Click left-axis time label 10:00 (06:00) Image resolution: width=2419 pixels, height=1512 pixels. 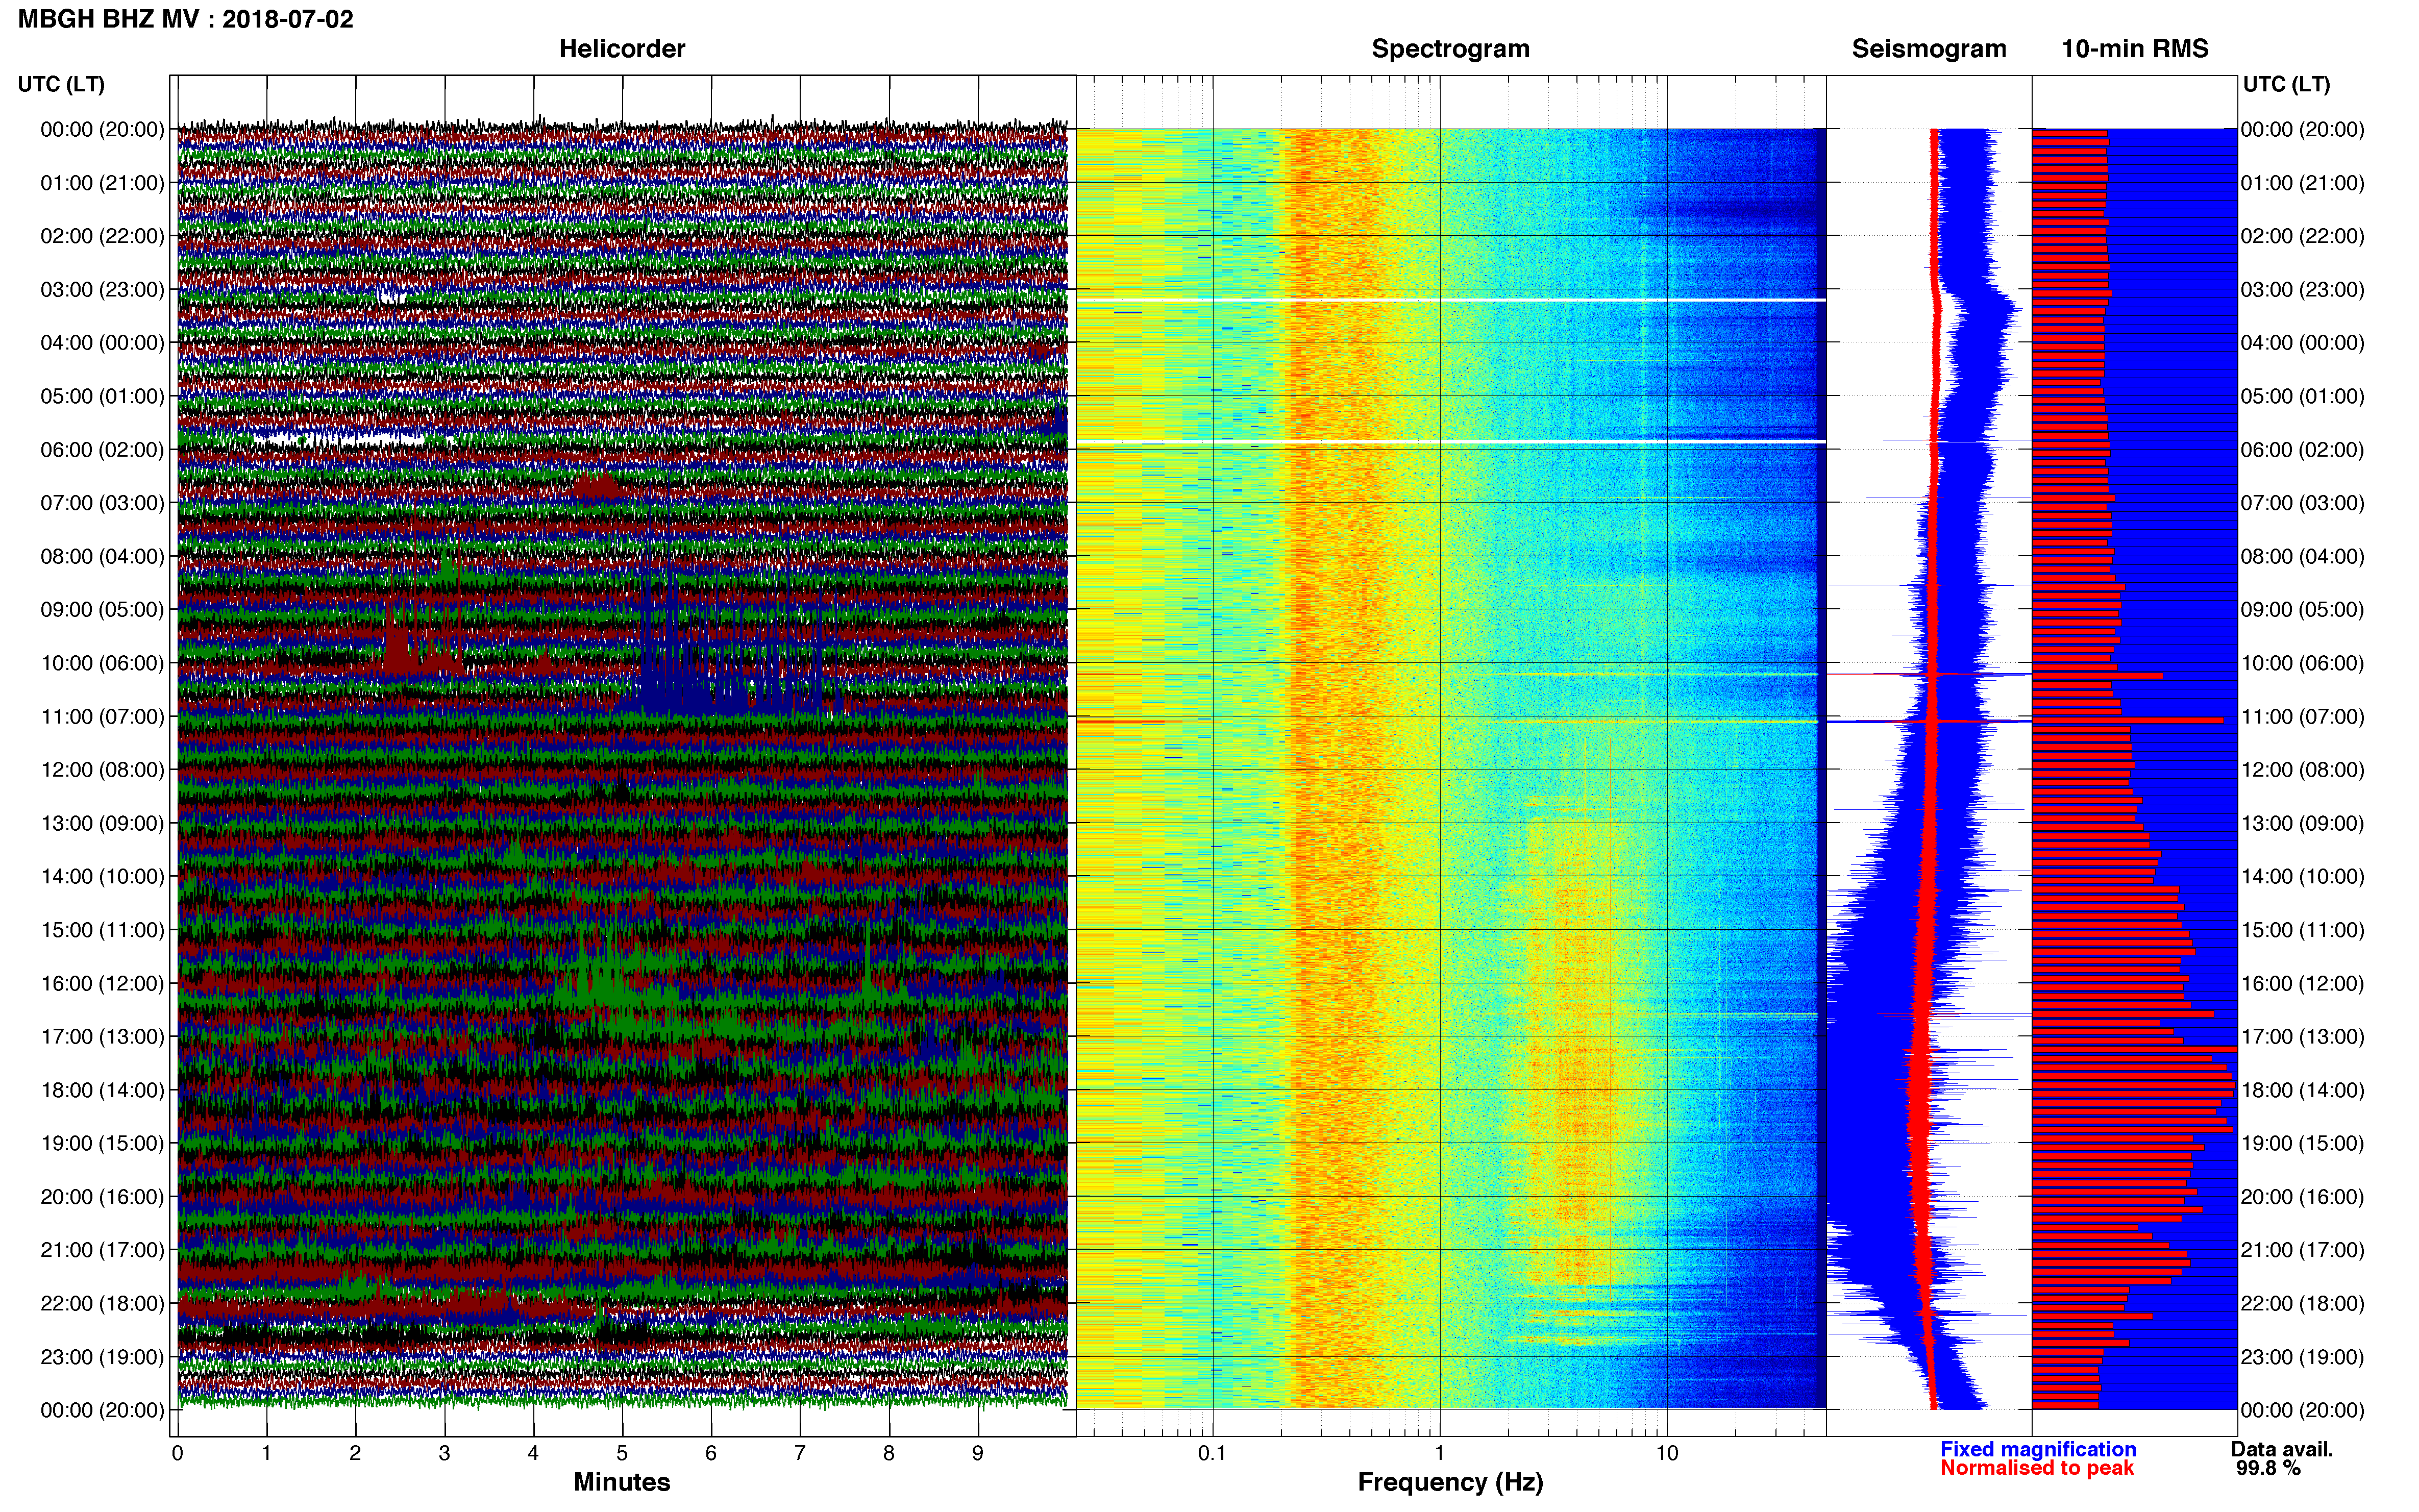point(102,663)
